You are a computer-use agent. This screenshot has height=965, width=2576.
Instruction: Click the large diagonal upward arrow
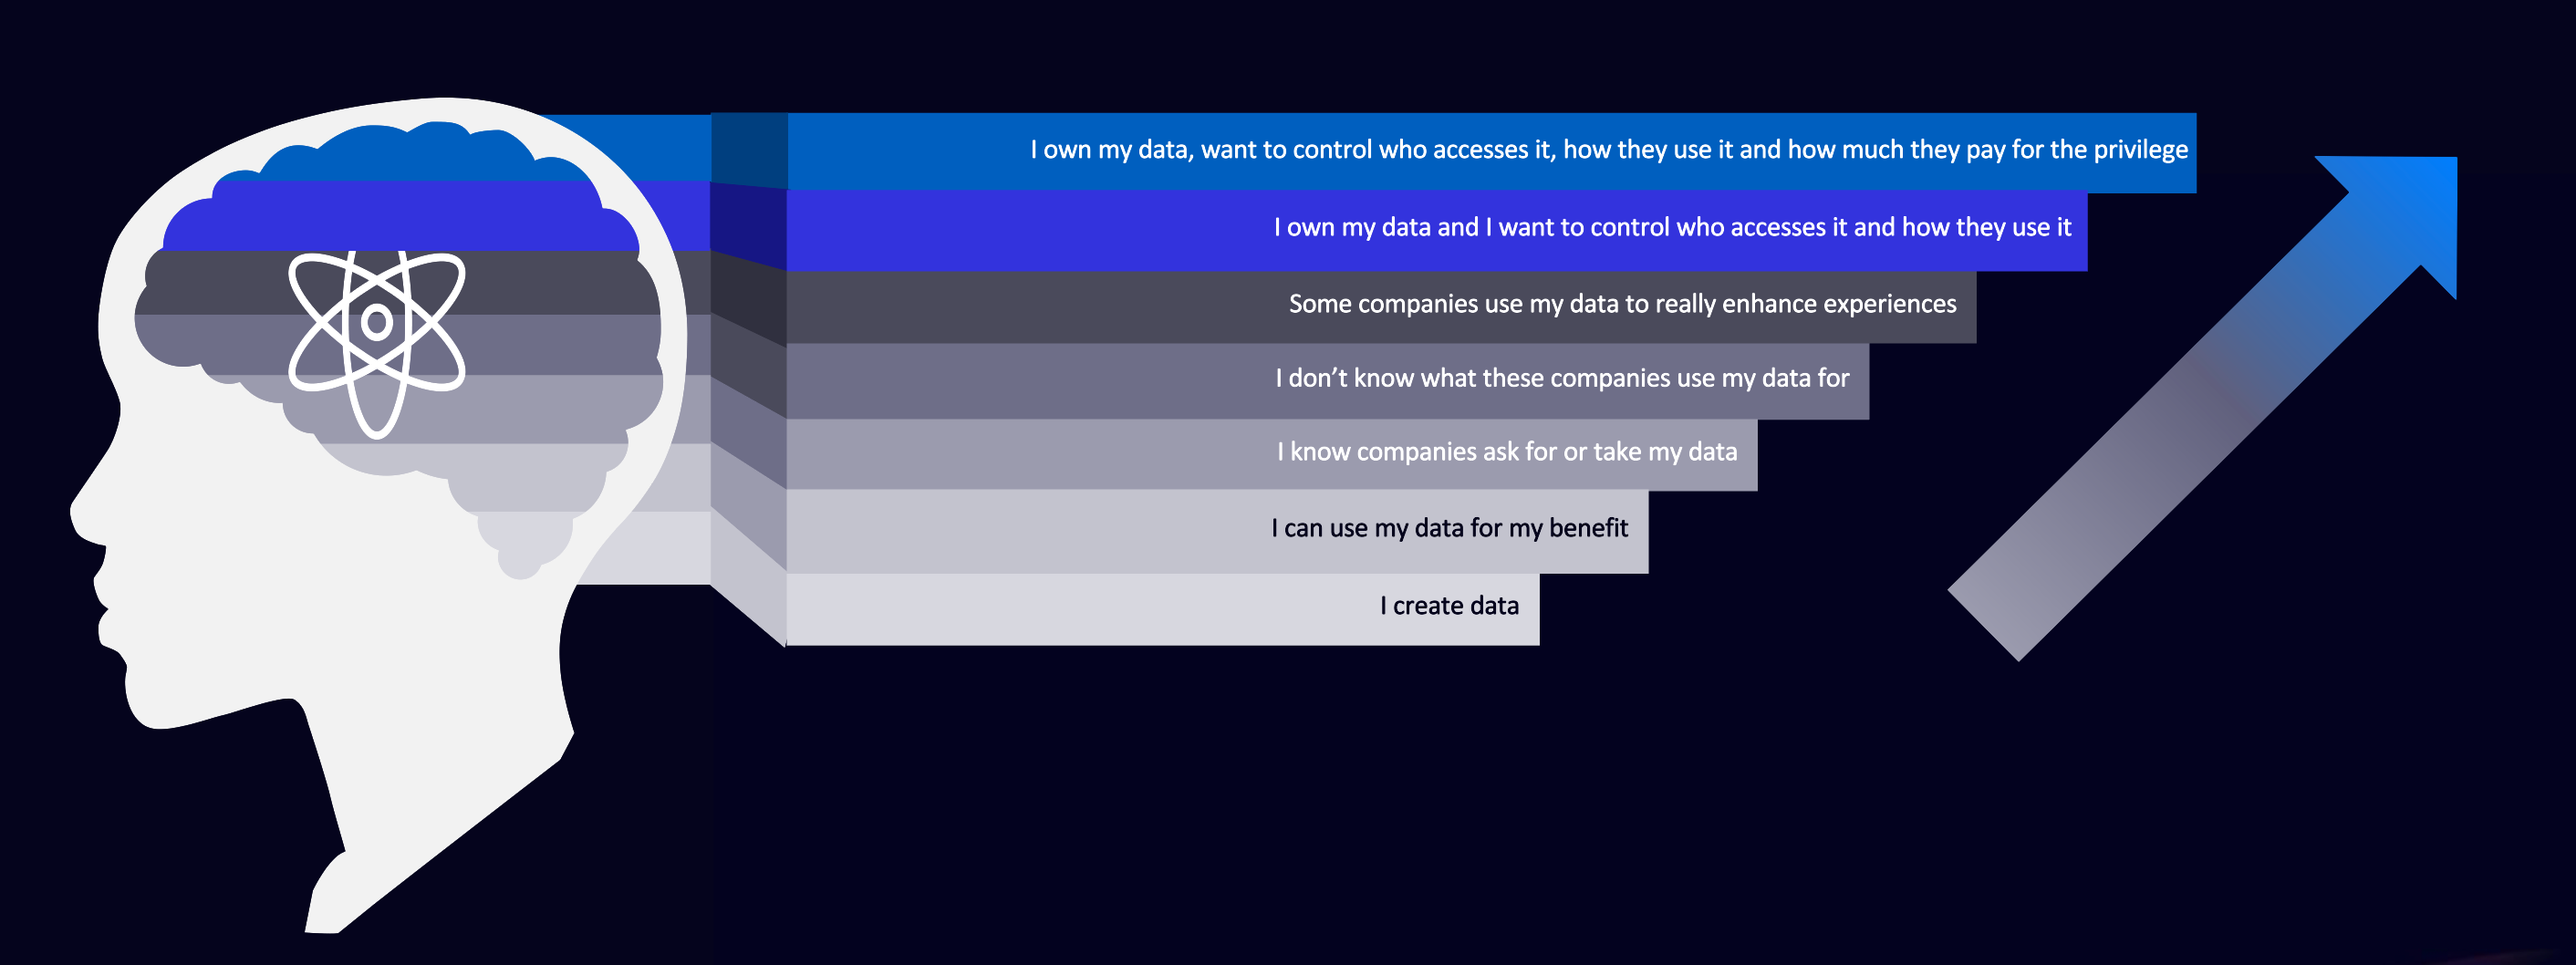(x=2200, y=408)
